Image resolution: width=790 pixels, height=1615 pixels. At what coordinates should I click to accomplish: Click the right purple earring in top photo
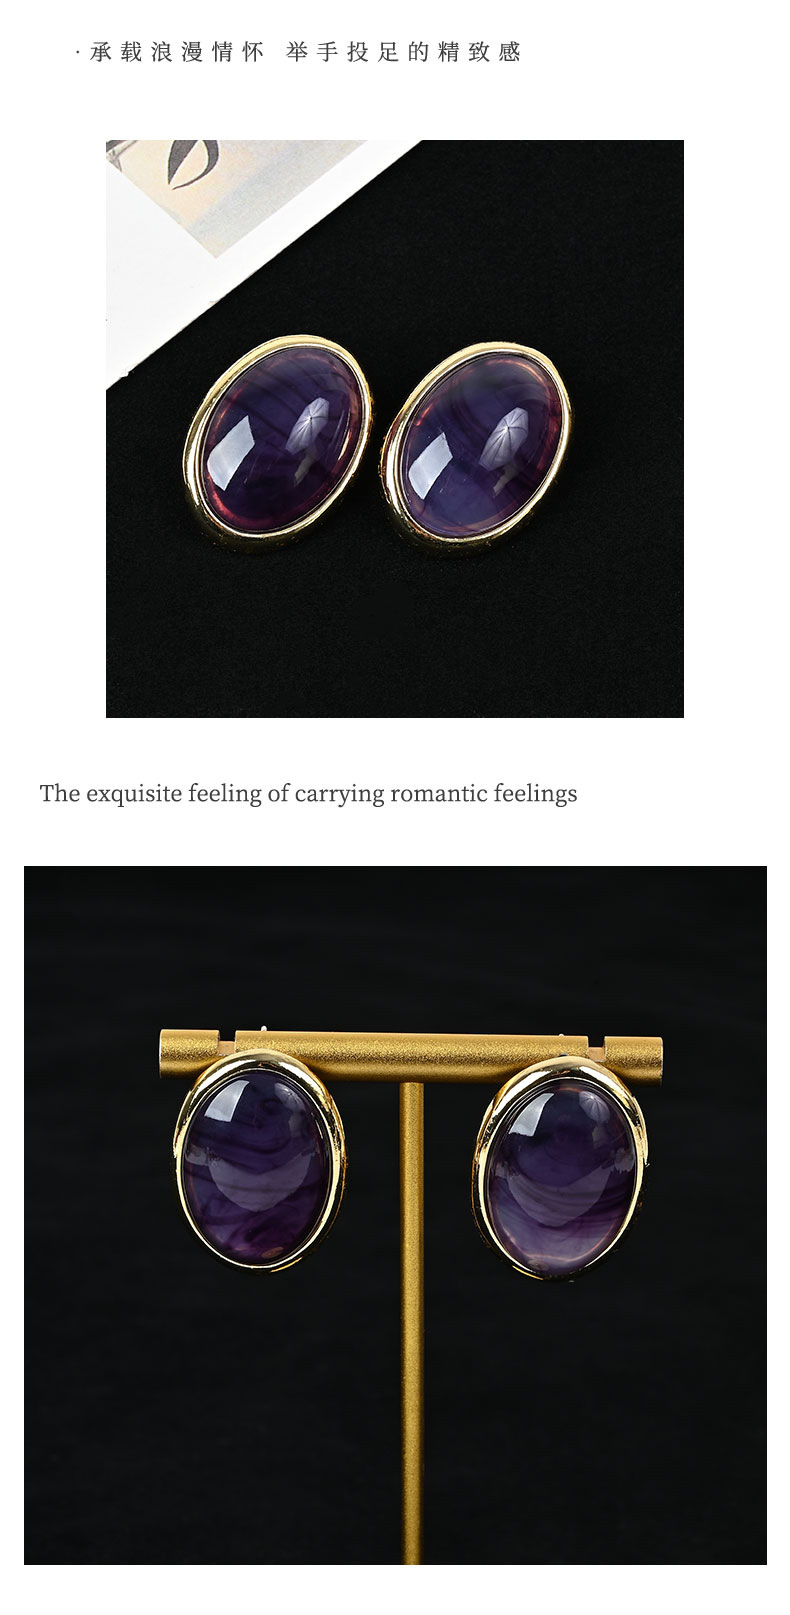[476, 441]
